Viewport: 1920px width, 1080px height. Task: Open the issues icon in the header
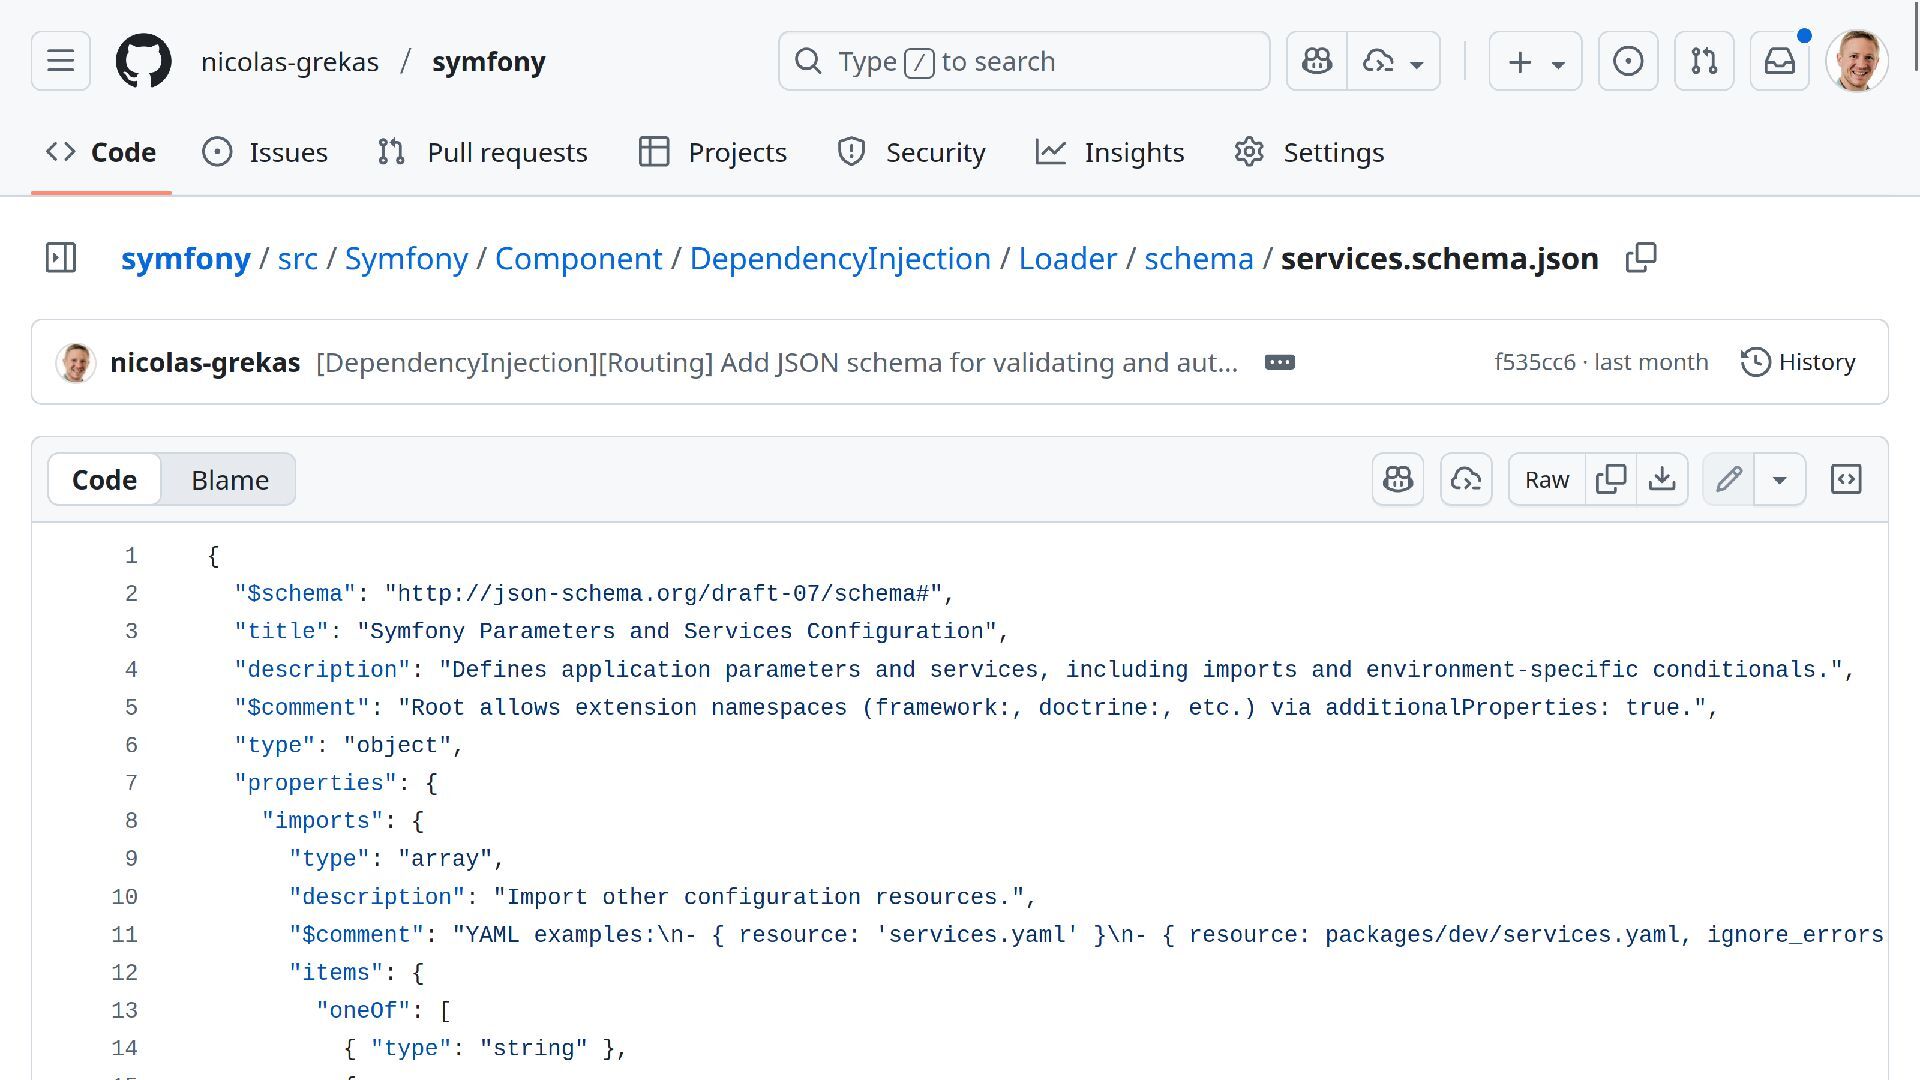pyautogui.click(x=1627, y=61)
